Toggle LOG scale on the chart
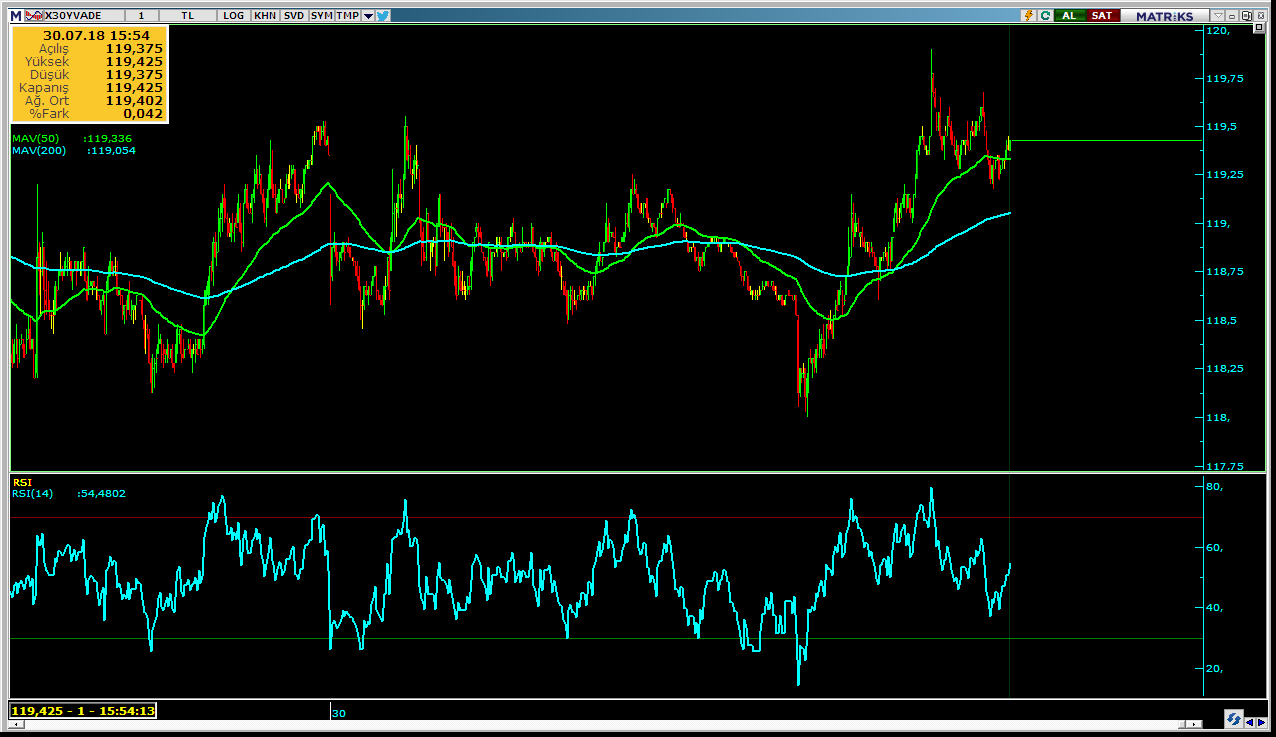1276x737 pixels. tap(233, 16)
